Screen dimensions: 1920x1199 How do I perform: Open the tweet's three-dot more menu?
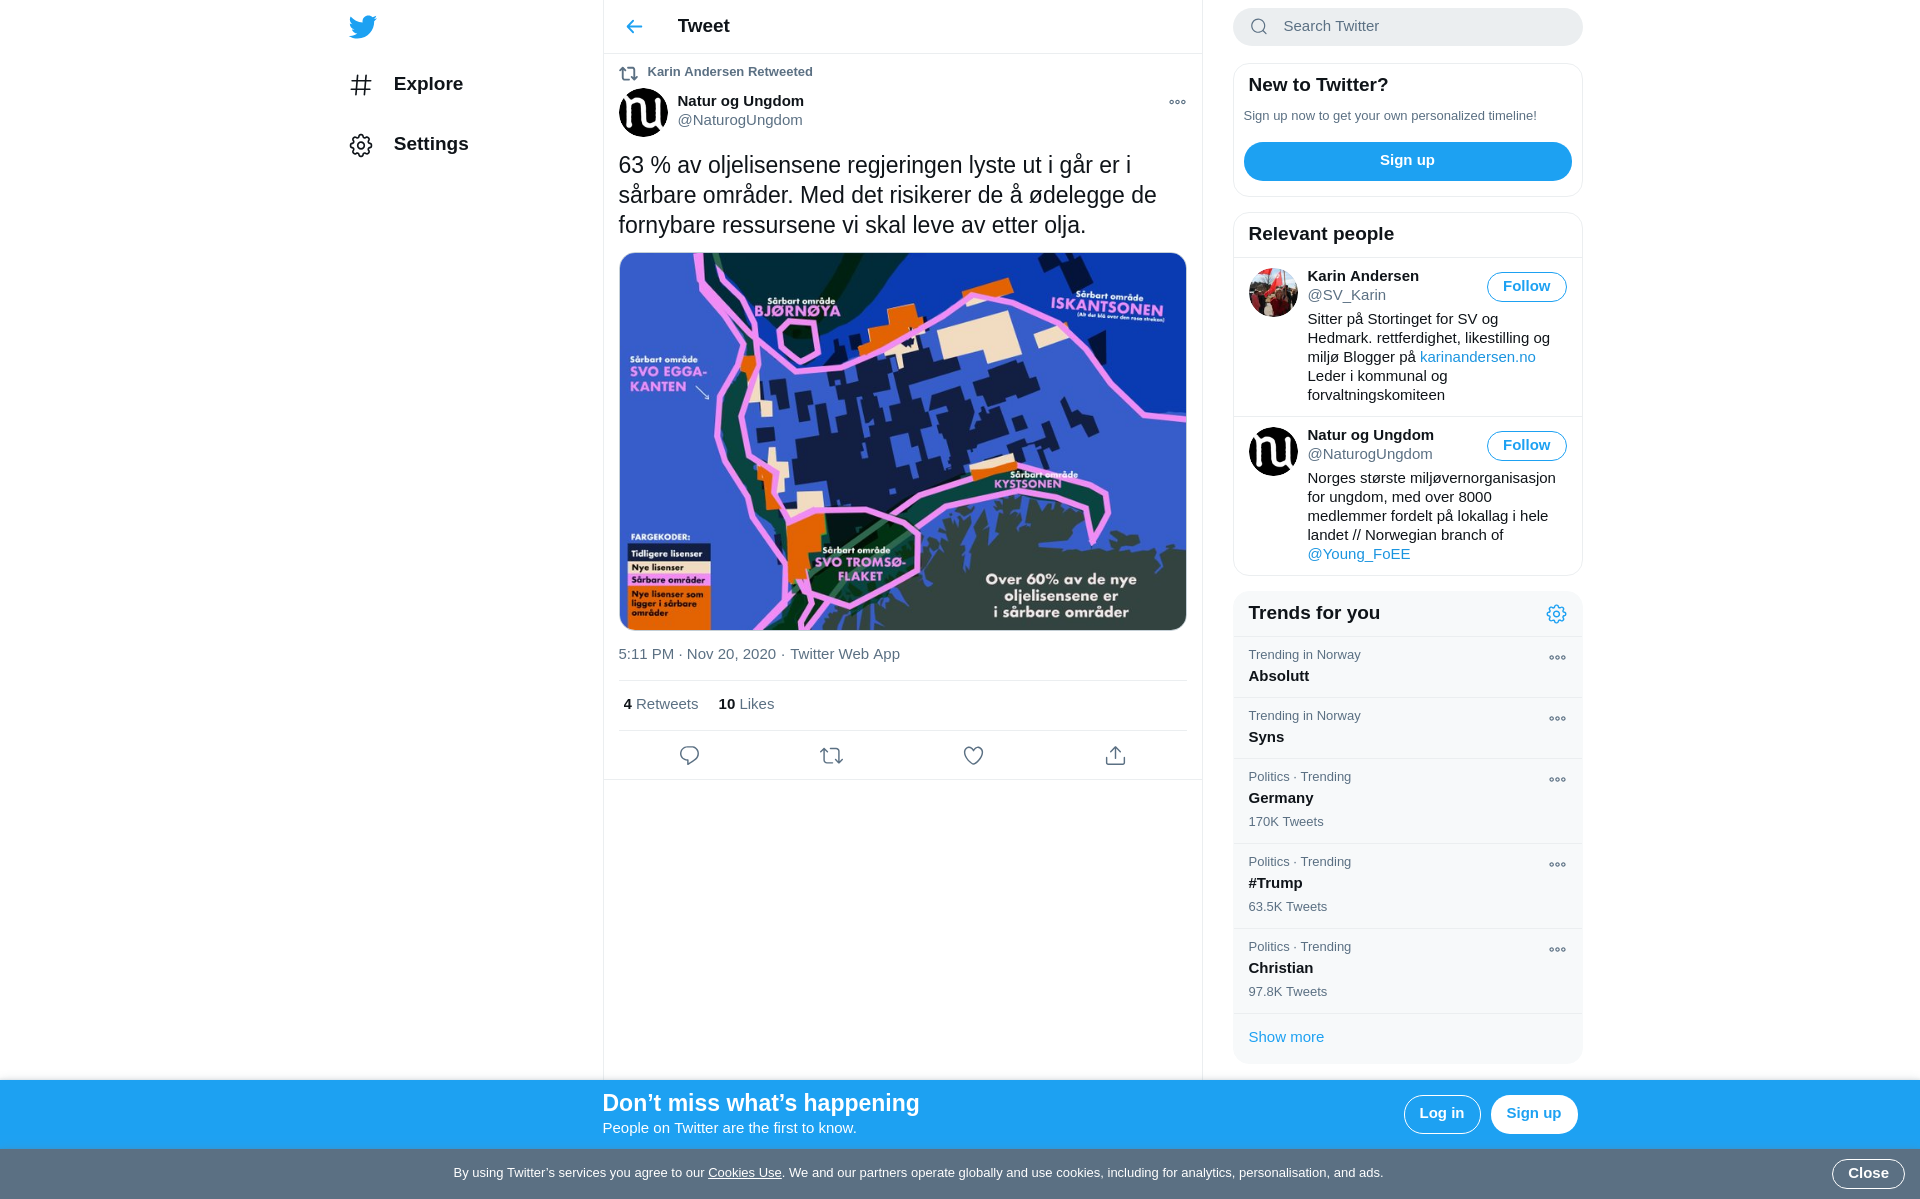click(1177, 102)
